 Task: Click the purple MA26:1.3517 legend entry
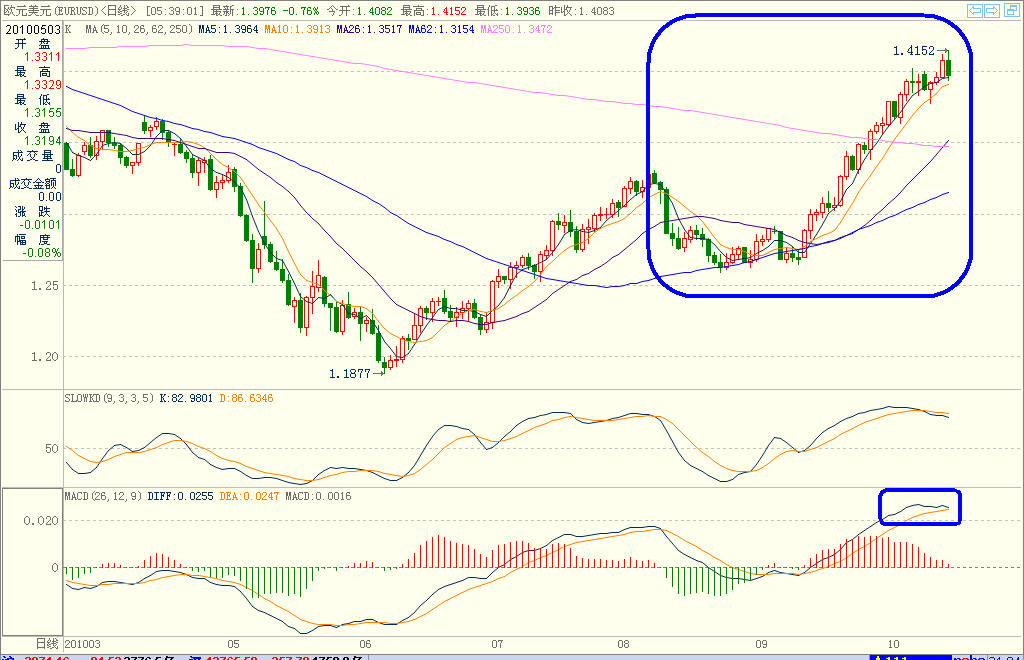[370, 29]
